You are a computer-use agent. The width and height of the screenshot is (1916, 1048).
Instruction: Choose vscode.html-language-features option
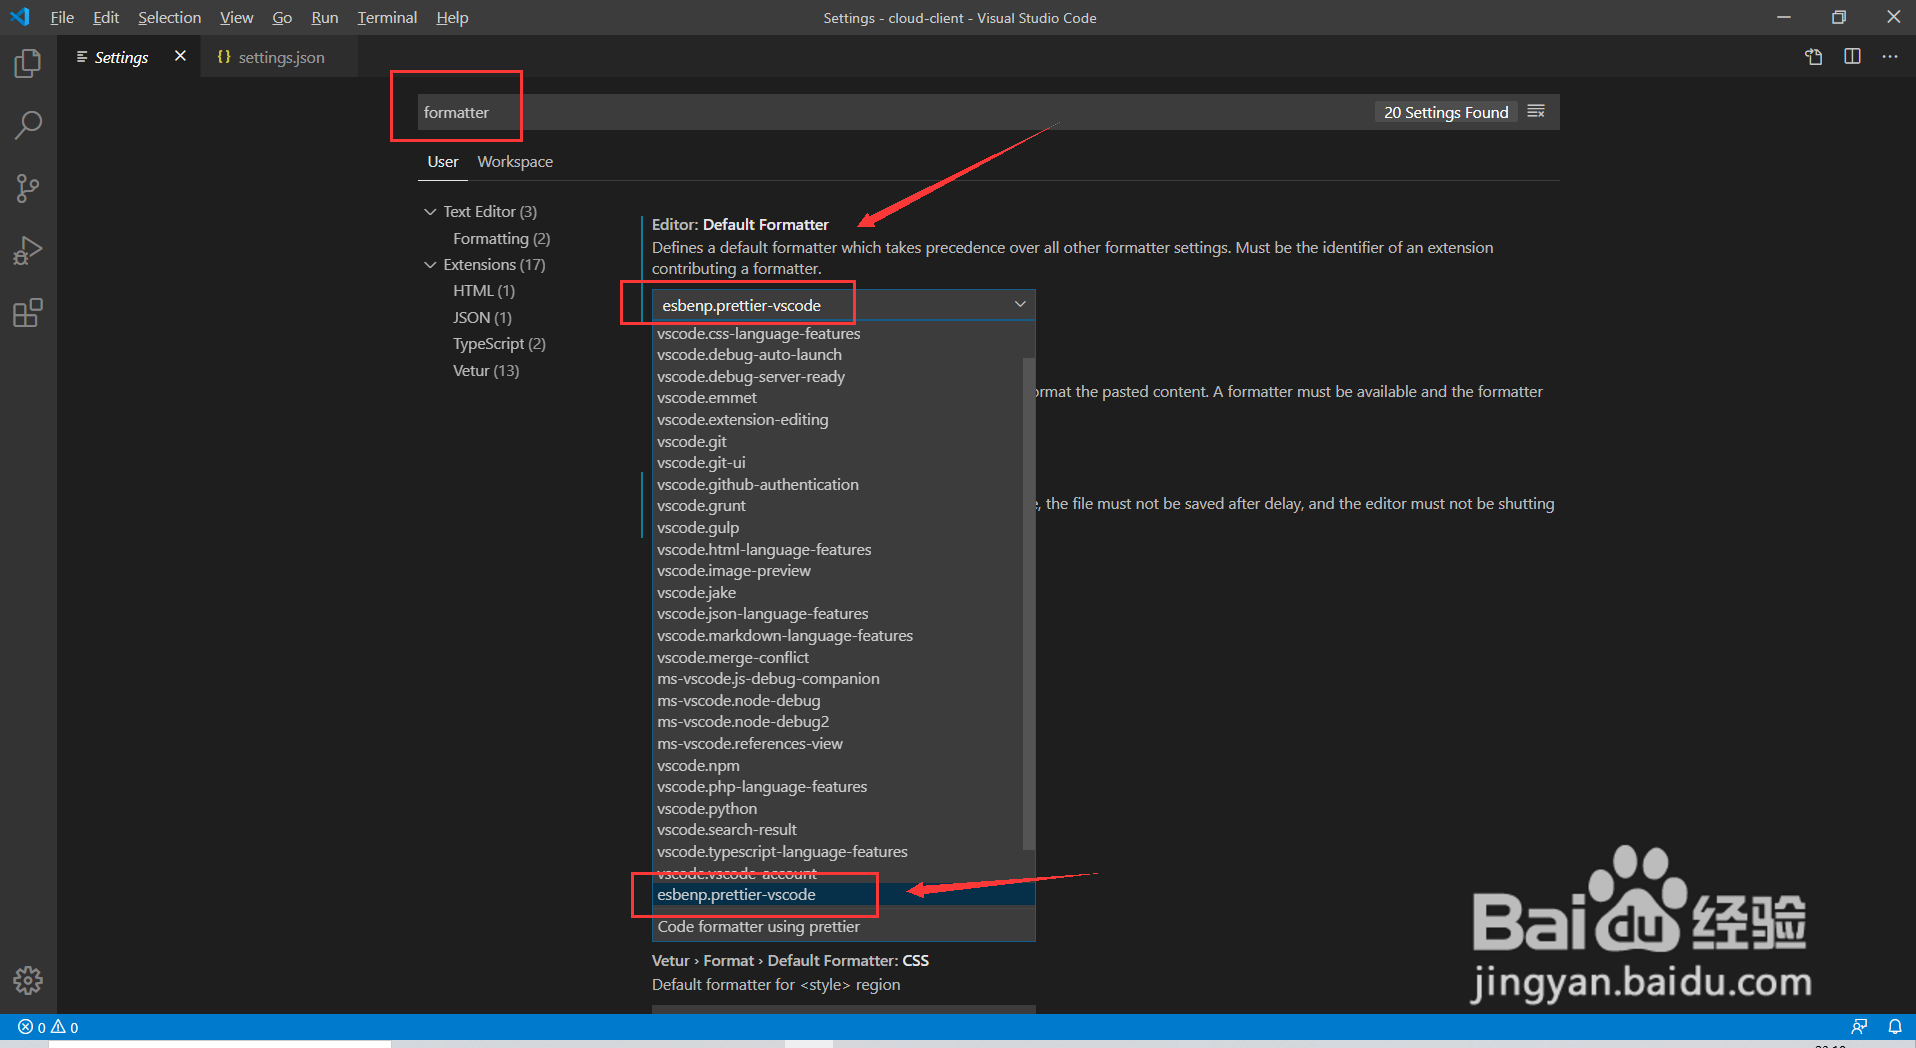point(838,549)
